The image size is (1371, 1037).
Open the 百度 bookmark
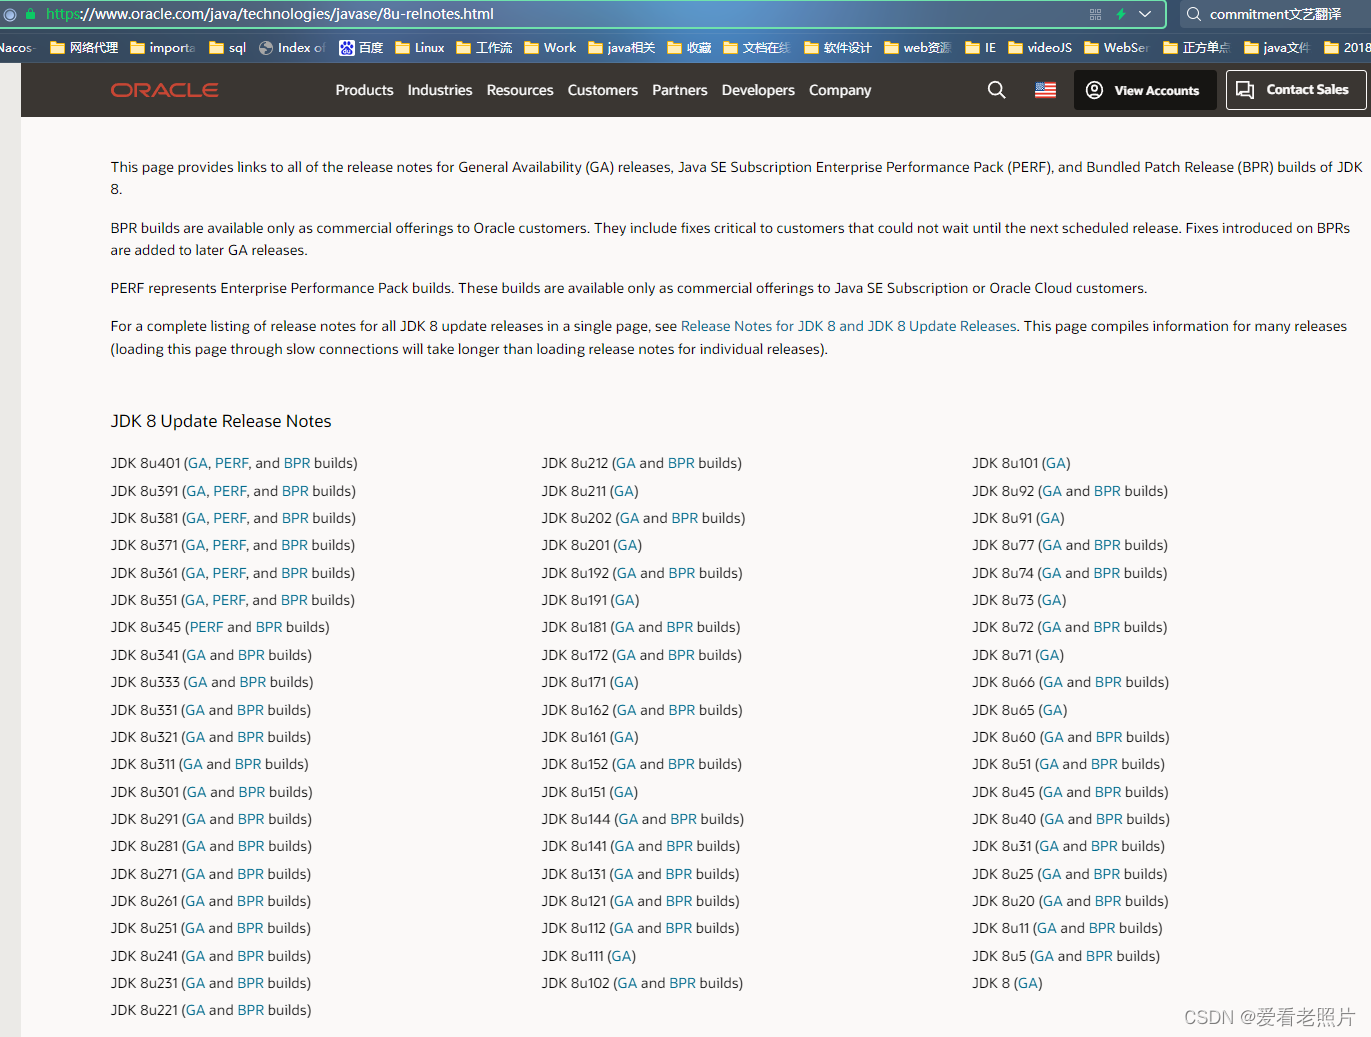point(361,47)
